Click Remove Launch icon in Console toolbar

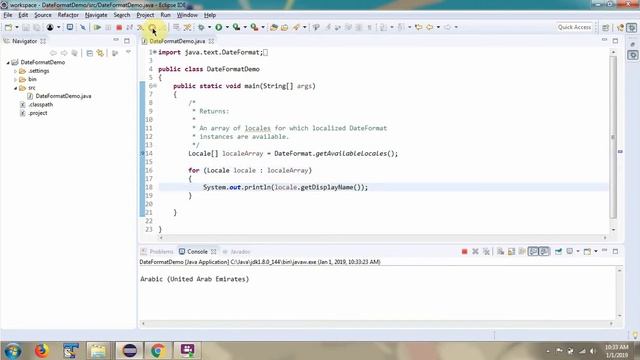pyautogui.click(x=475, y=251)
